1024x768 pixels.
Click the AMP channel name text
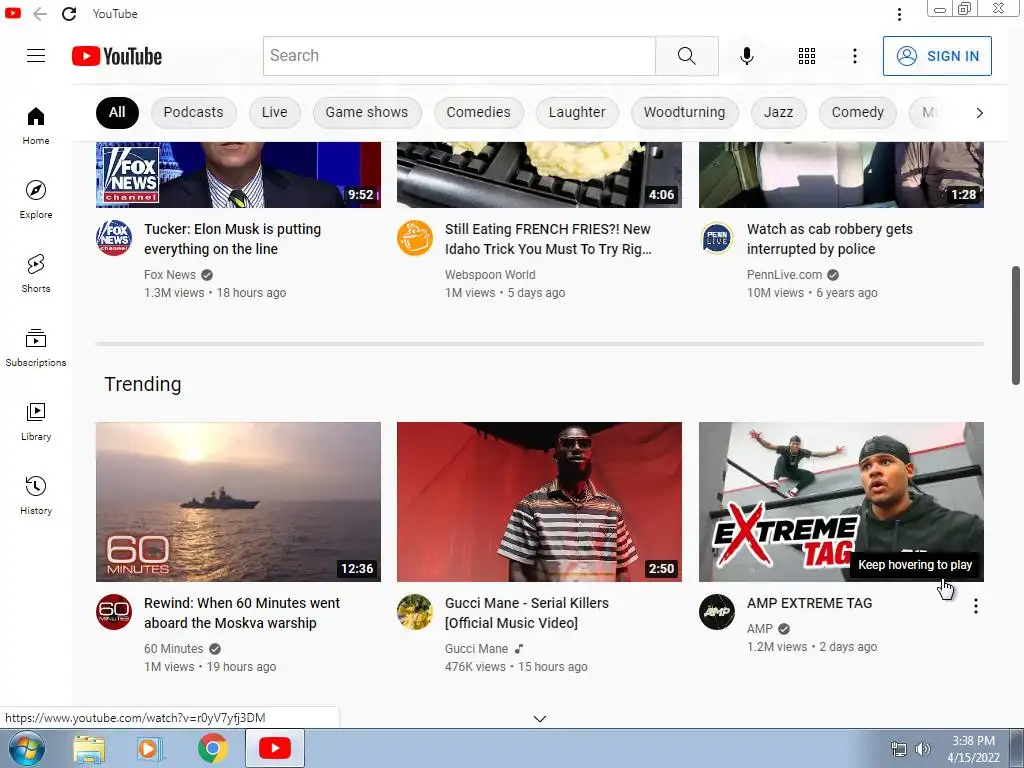coord(760,629)
